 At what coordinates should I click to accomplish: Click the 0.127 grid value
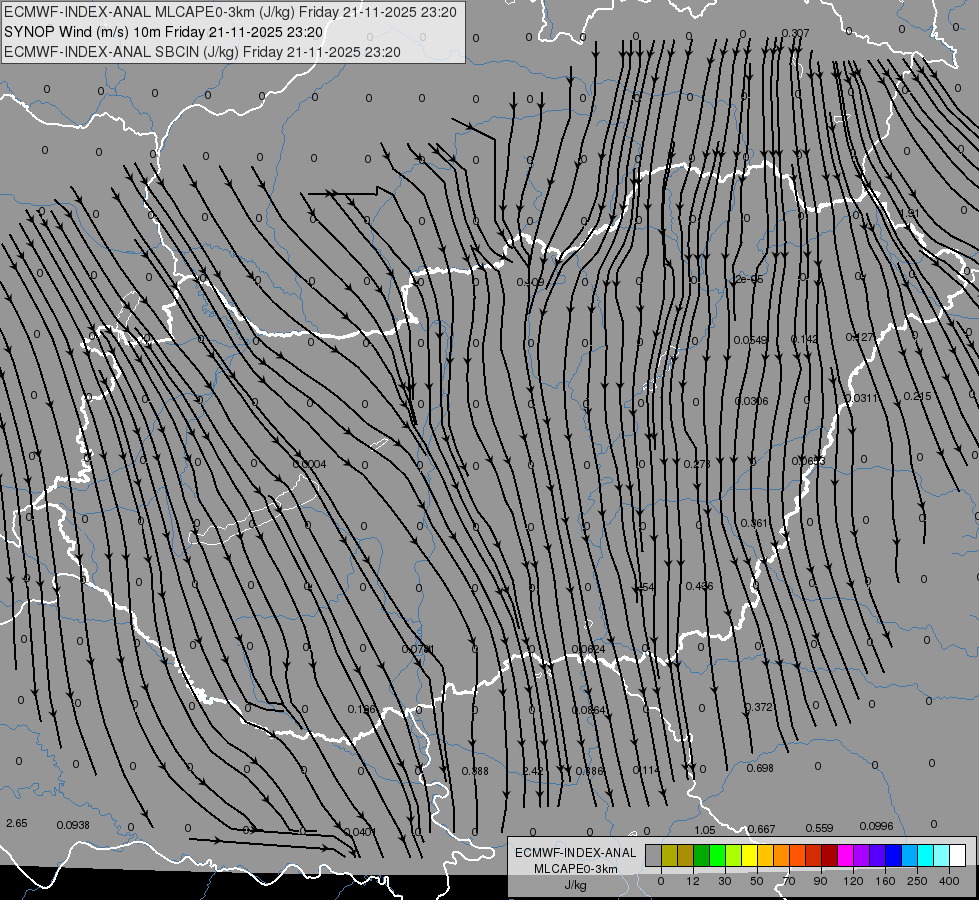860,337
